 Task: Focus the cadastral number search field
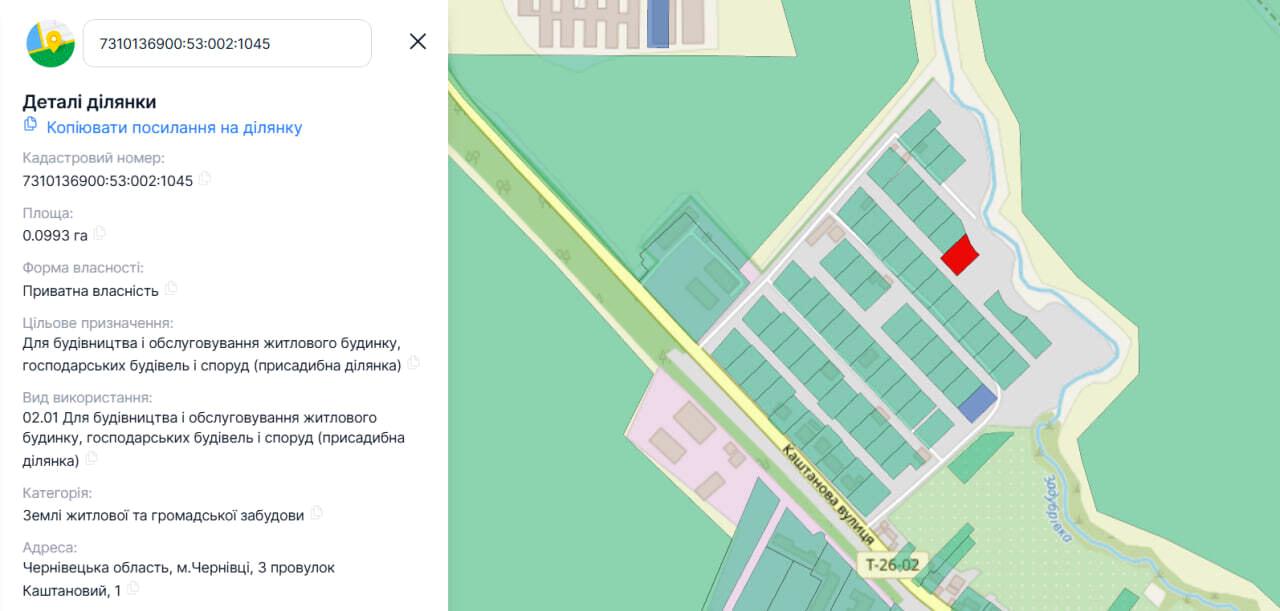(x=227, y=44)
